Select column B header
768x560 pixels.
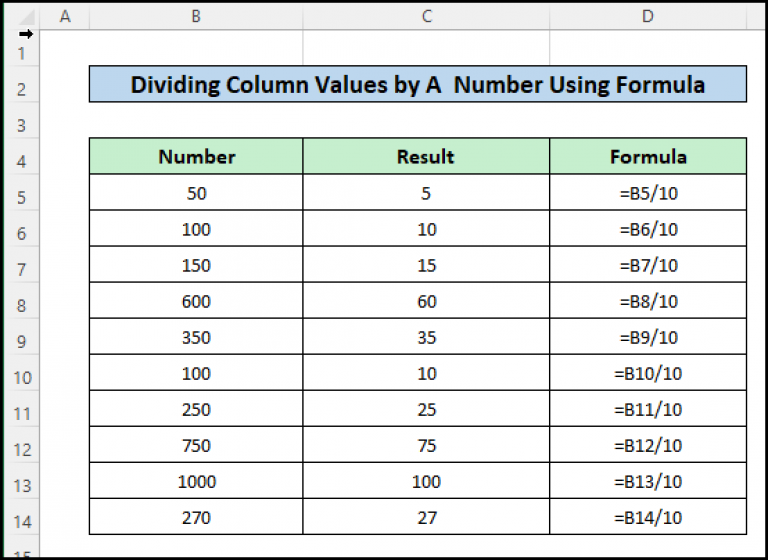coord(196,17)
